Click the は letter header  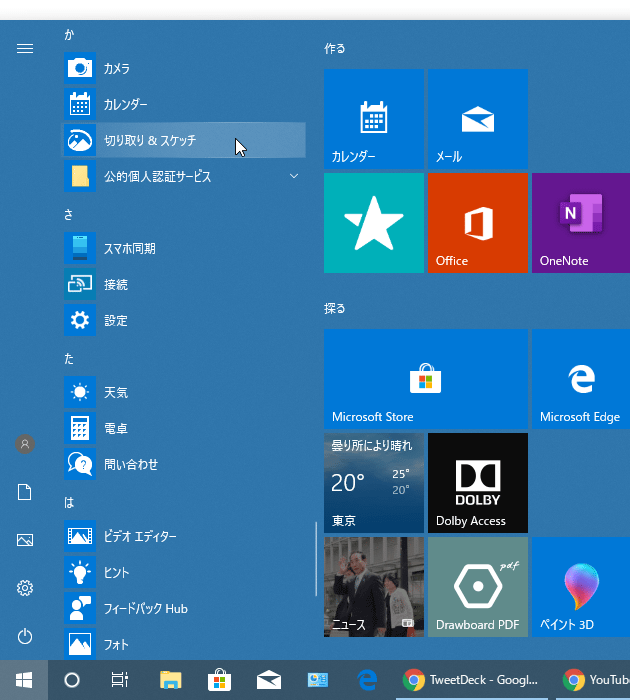click(x=69, y=503)
